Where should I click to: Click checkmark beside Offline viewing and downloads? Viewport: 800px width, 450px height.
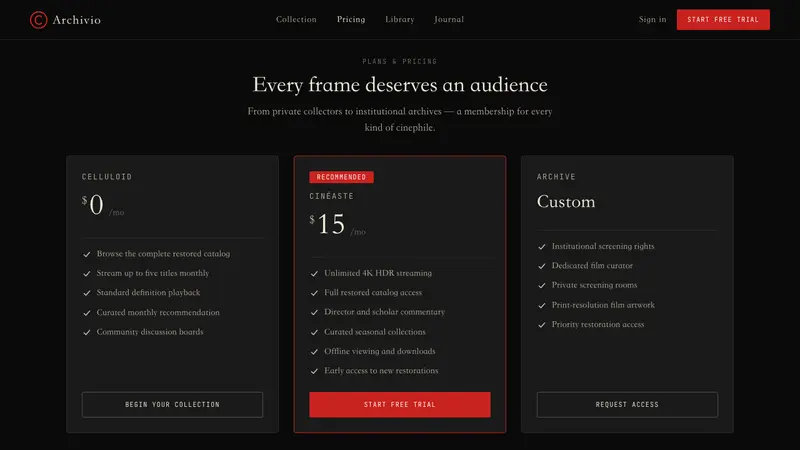pyautogui.click(x=314, y=352)
